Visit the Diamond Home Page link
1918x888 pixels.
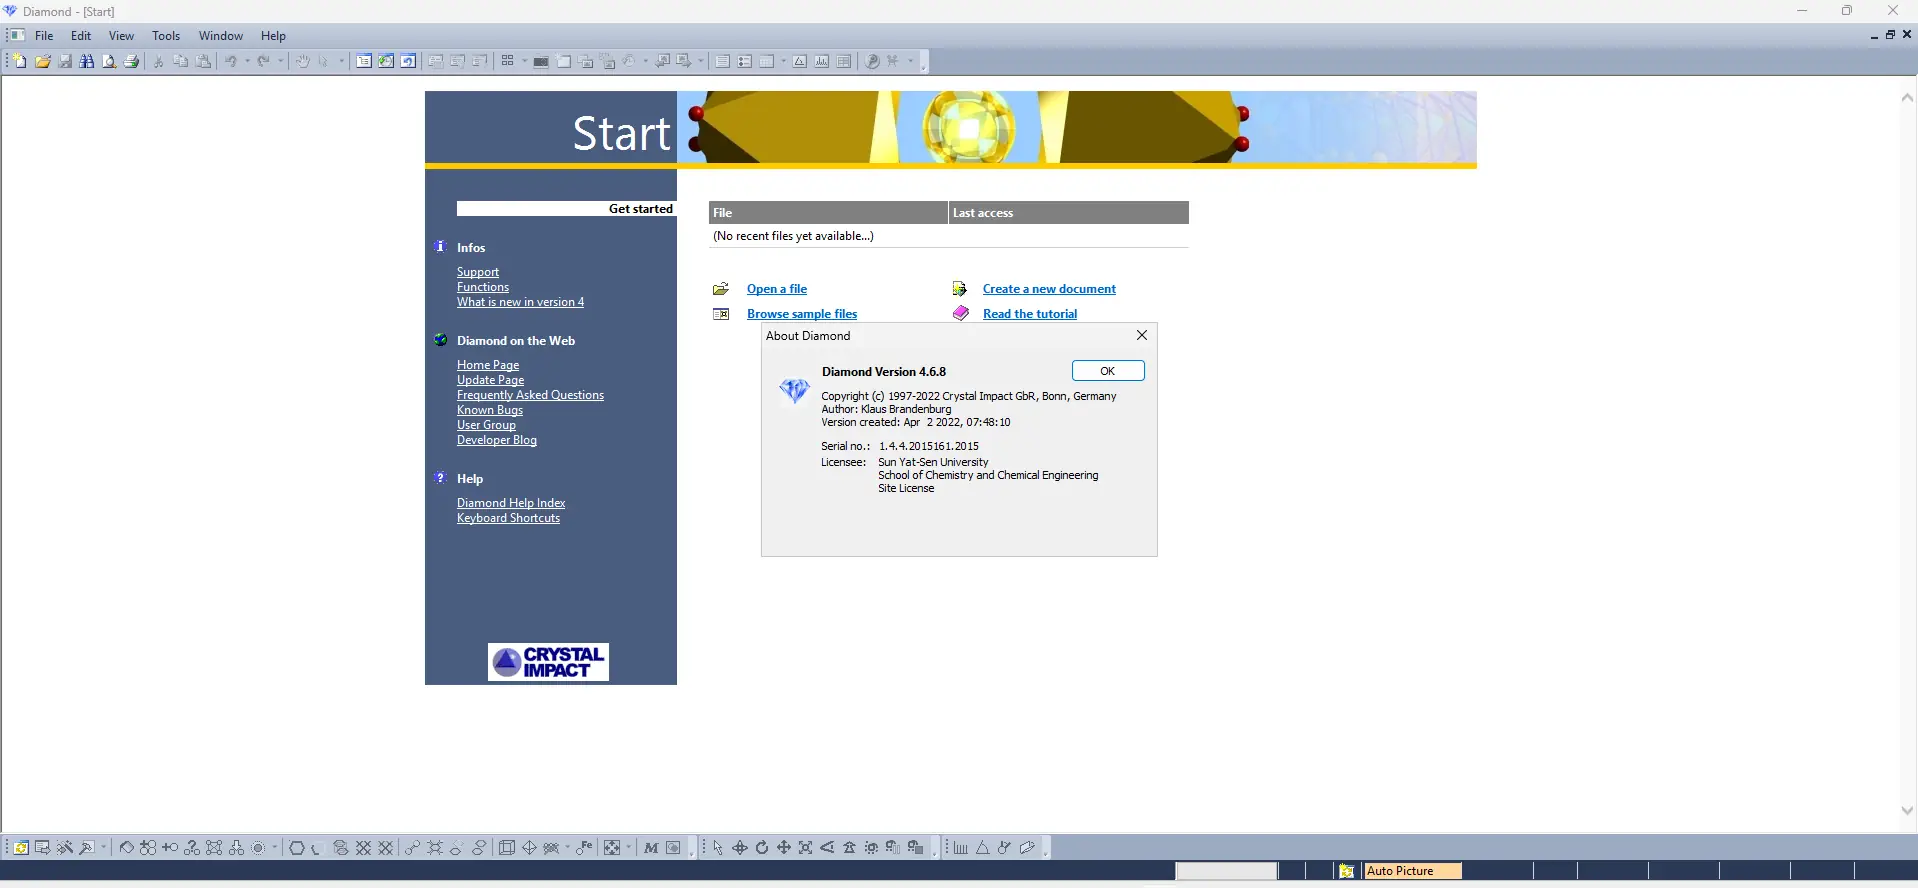[488, 365]
